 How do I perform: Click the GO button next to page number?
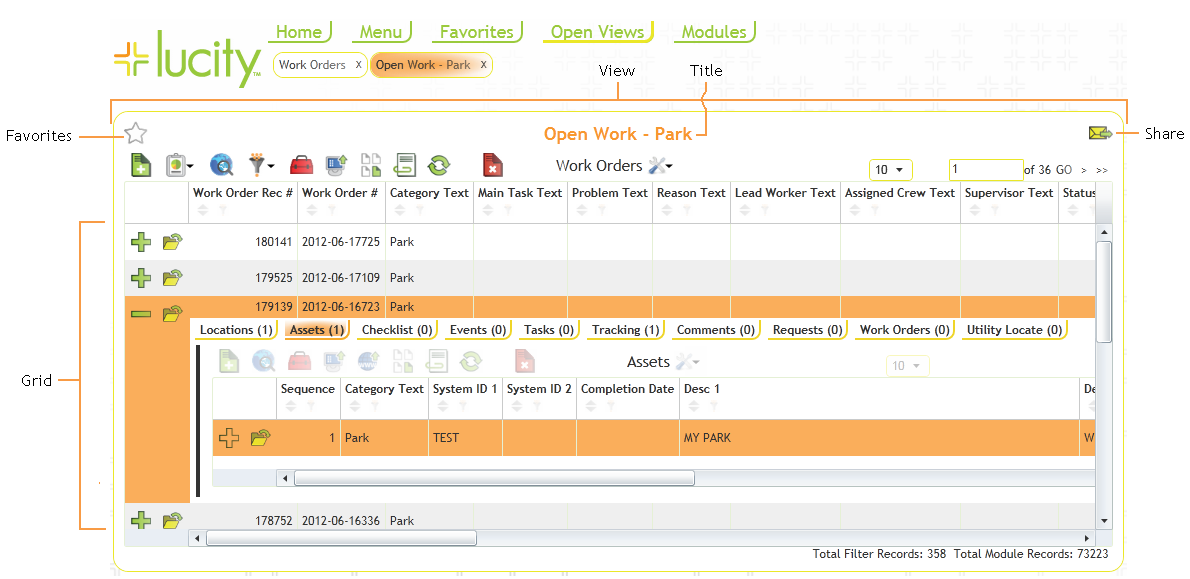pos(1064,170)
